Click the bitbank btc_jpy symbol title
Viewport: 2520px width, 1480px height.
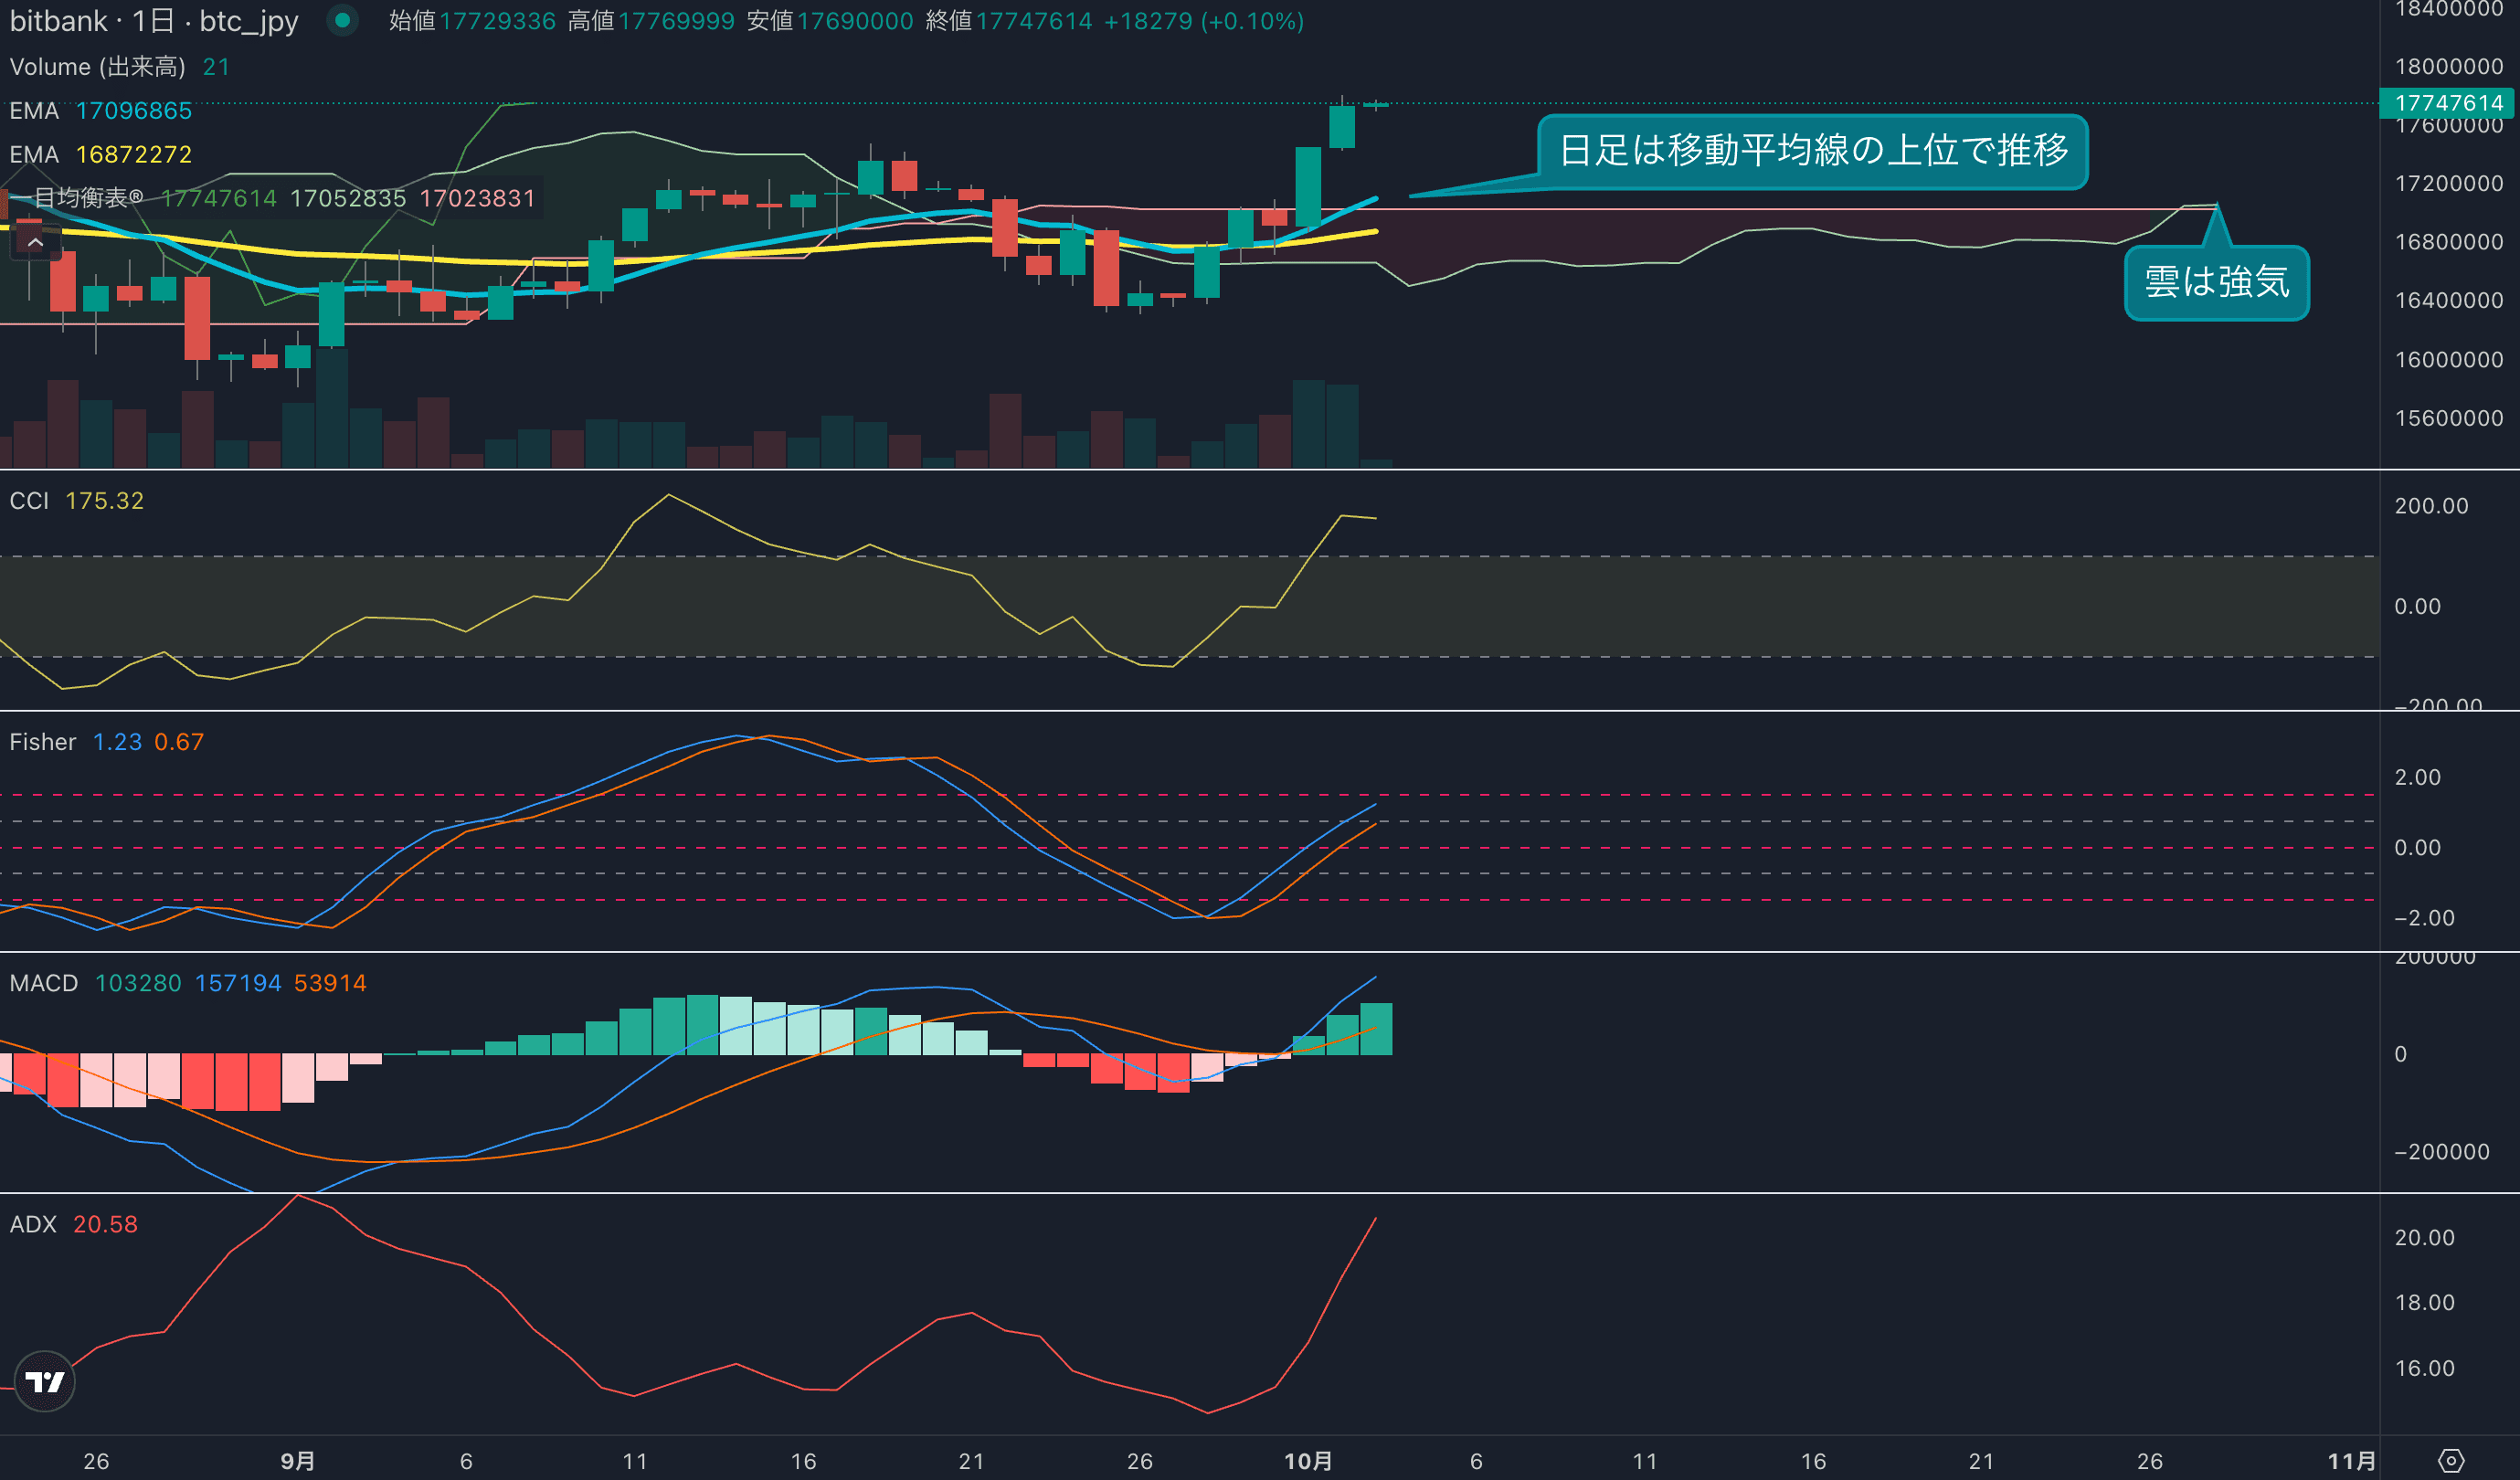click(x=154, y=21)
